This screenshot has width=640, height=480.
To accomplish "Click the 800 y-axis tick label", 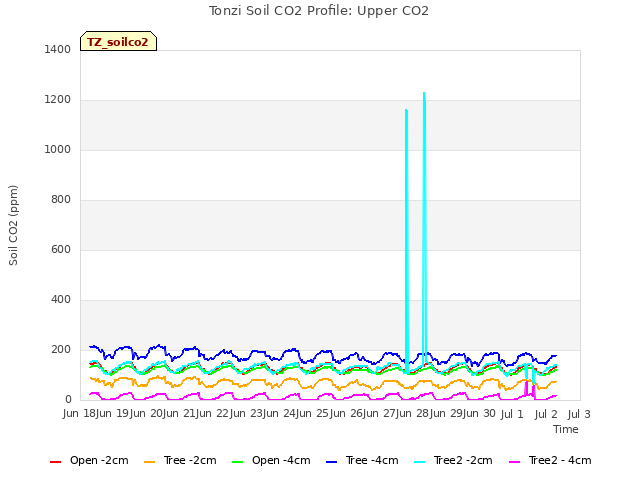I will point(61,200).
